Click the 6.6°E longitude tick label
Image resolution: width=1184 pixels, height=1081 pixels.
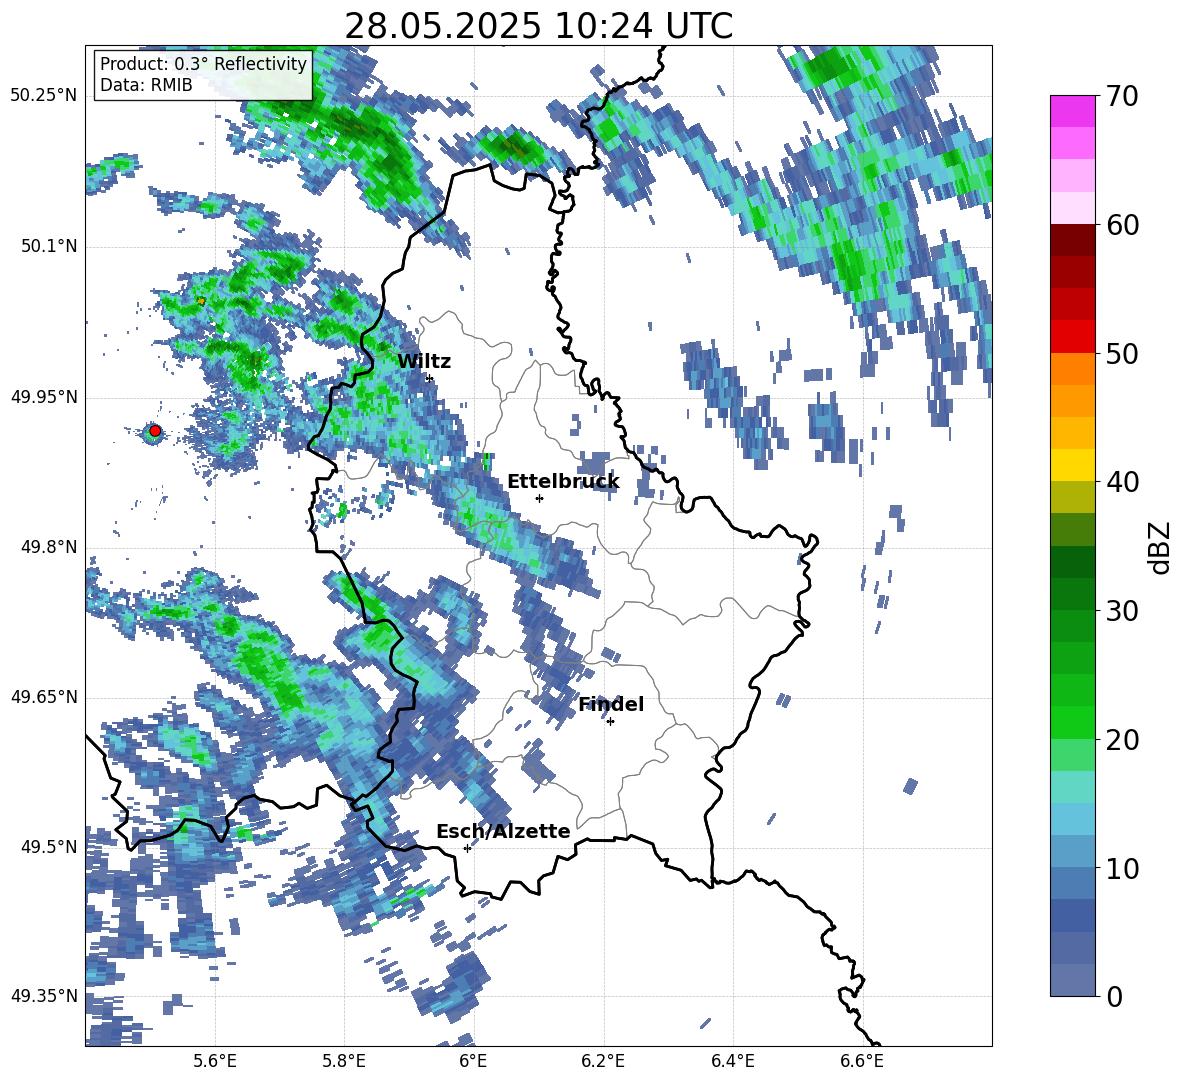[862, 1062]
